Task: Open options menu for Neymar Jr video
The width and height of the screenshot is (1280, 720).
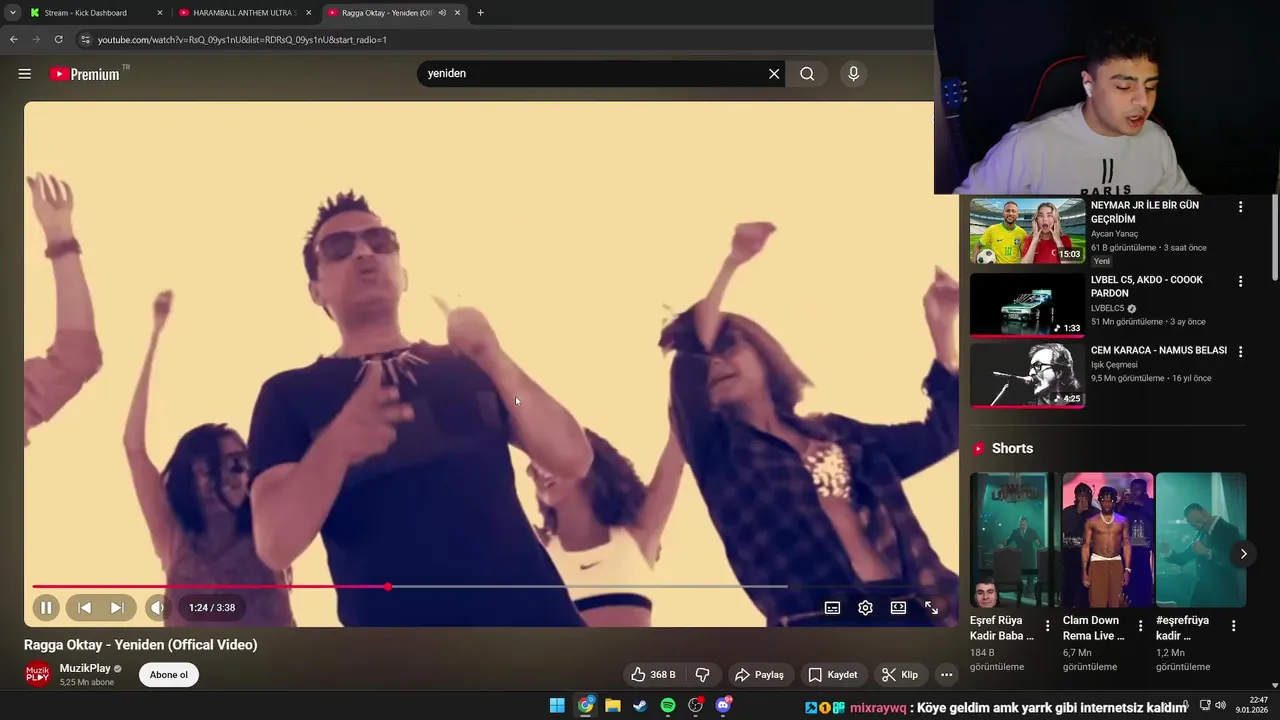Action: click(1240, 207)
